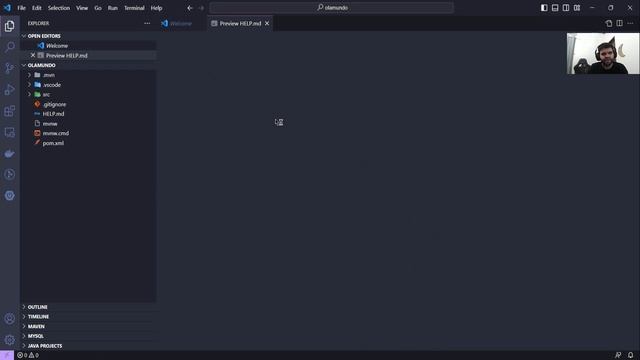Open the Source Control view
This screenshot has height=360, width=640.
(9, 68)
